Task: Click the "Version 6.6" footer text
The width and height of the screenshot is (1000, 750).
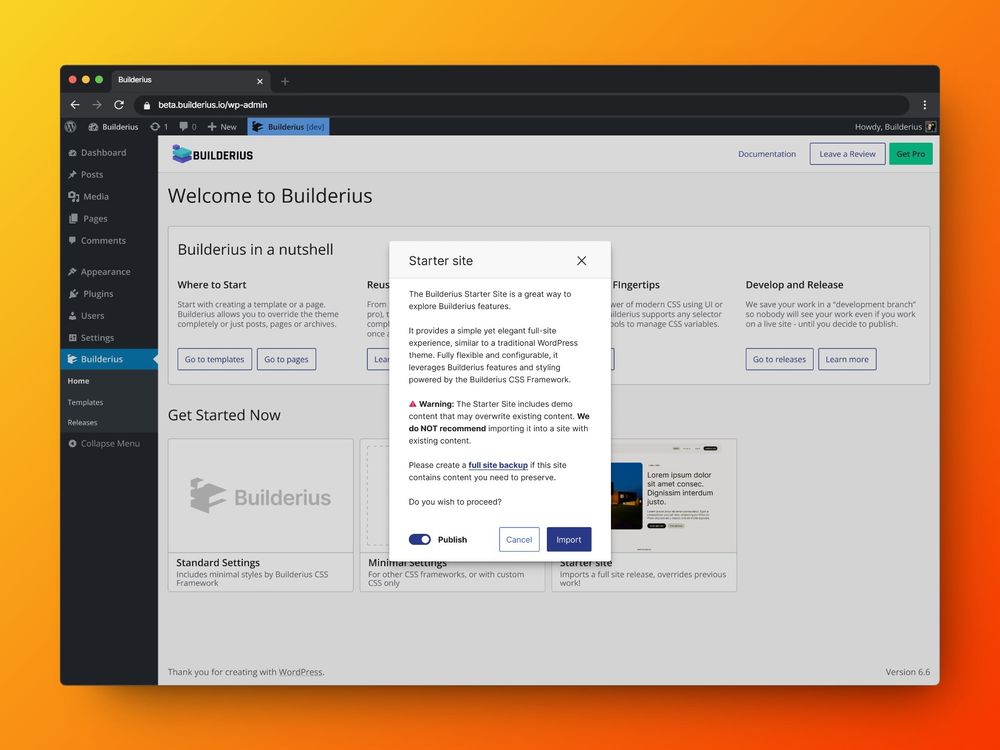Action: pyautogui.click(x=908, y=672)
